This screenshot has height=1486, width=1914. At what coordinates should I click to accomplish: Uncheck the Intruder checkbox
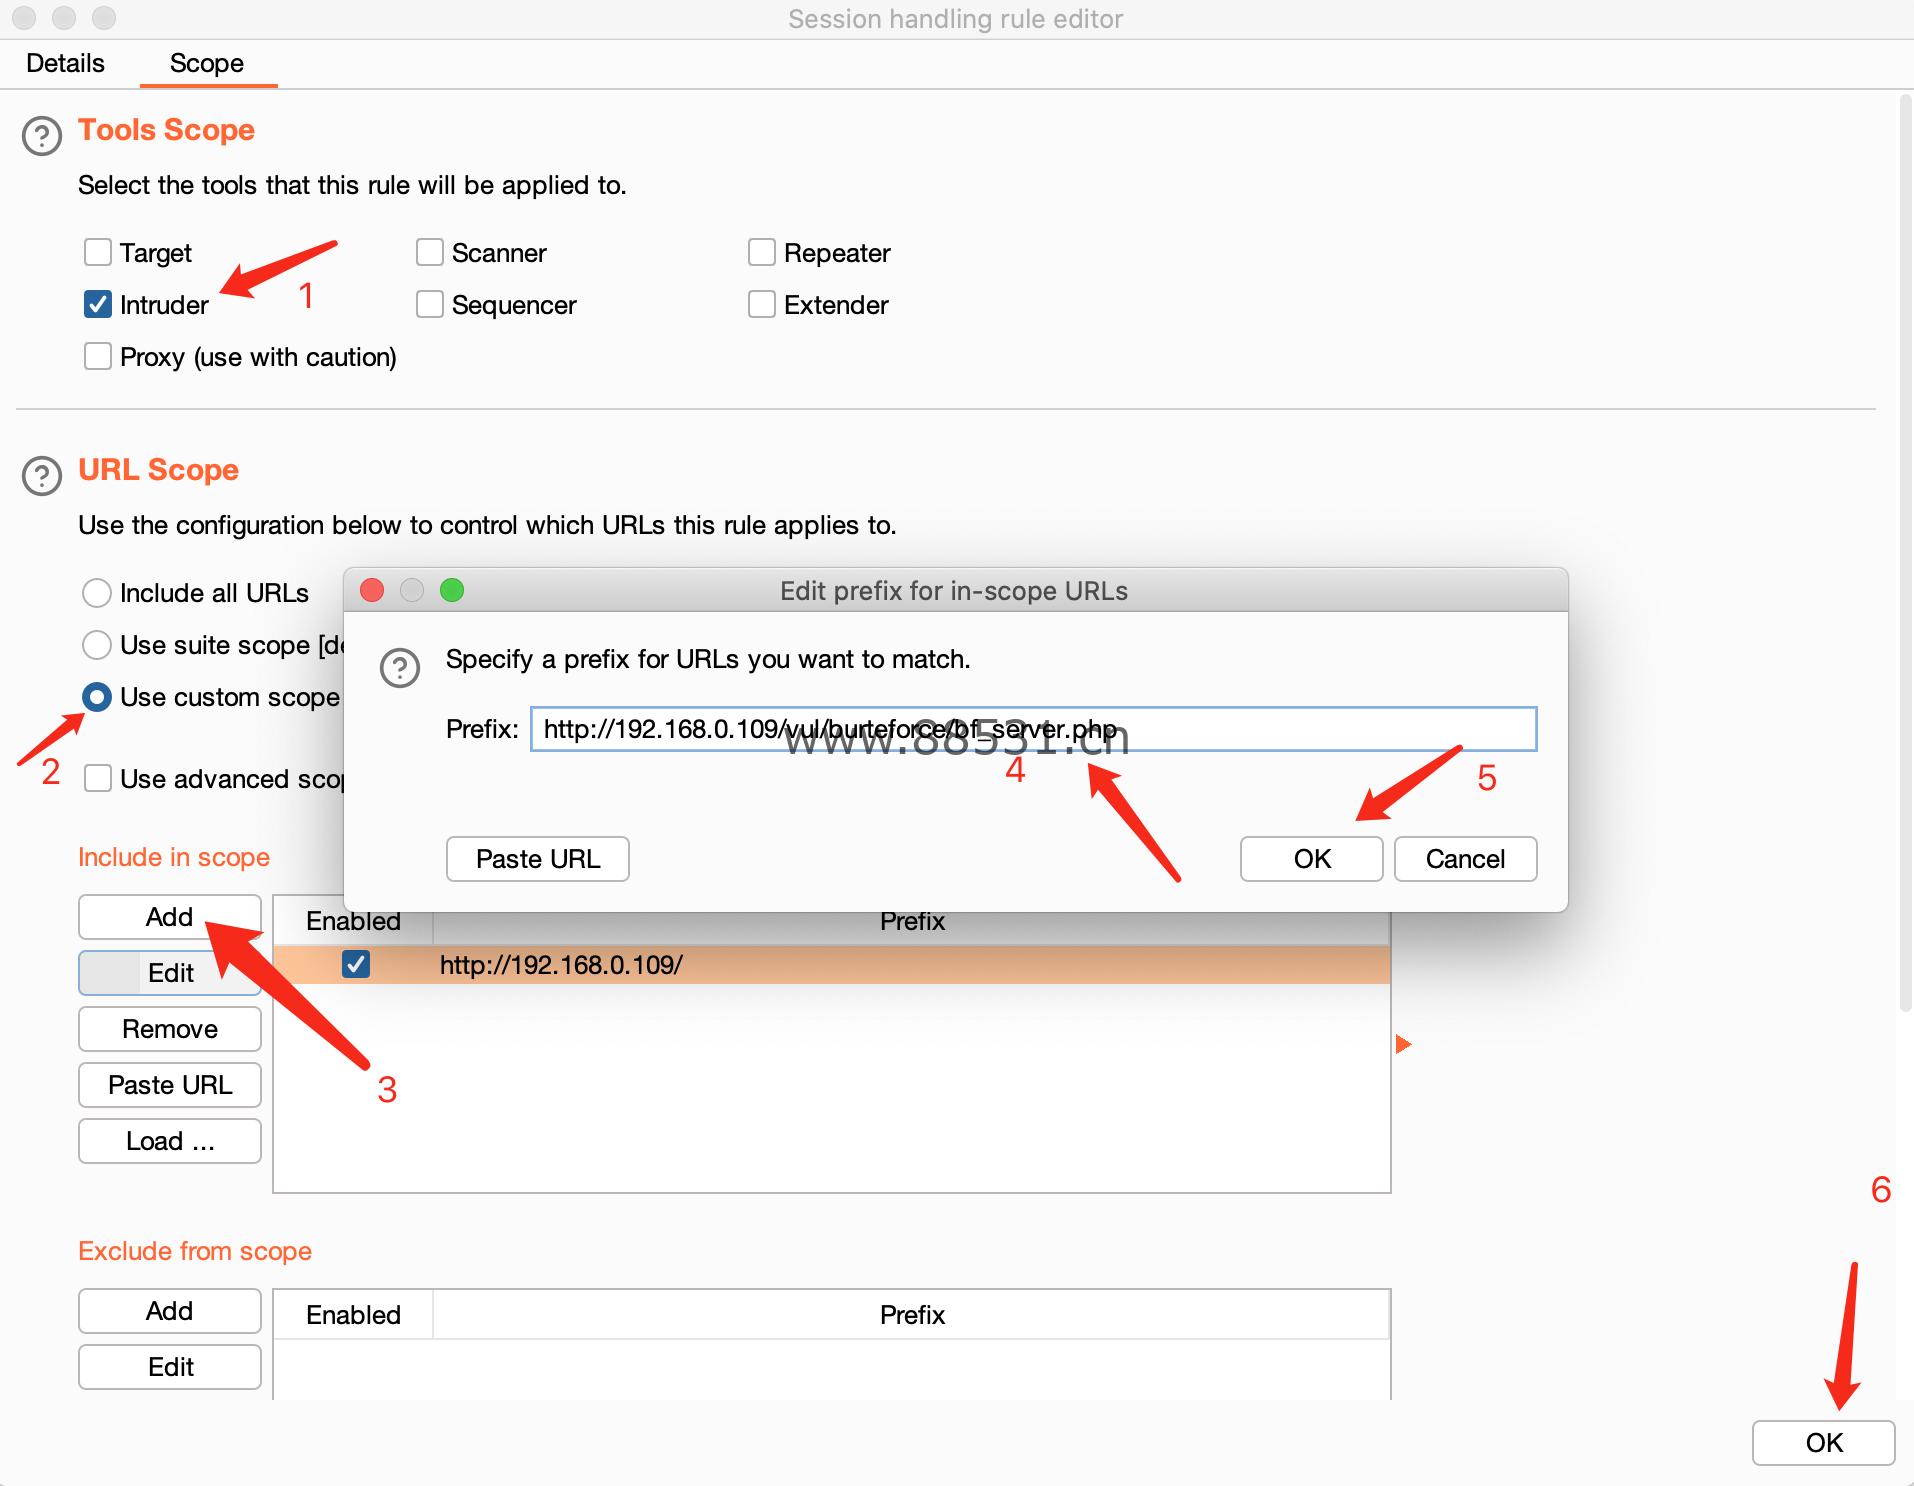[98, 304]
